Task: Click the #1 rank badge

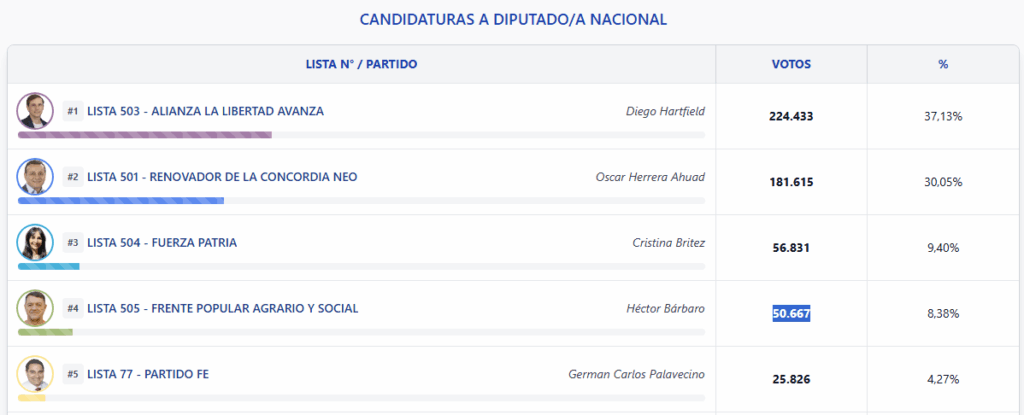Action: [x=73, y=111]
